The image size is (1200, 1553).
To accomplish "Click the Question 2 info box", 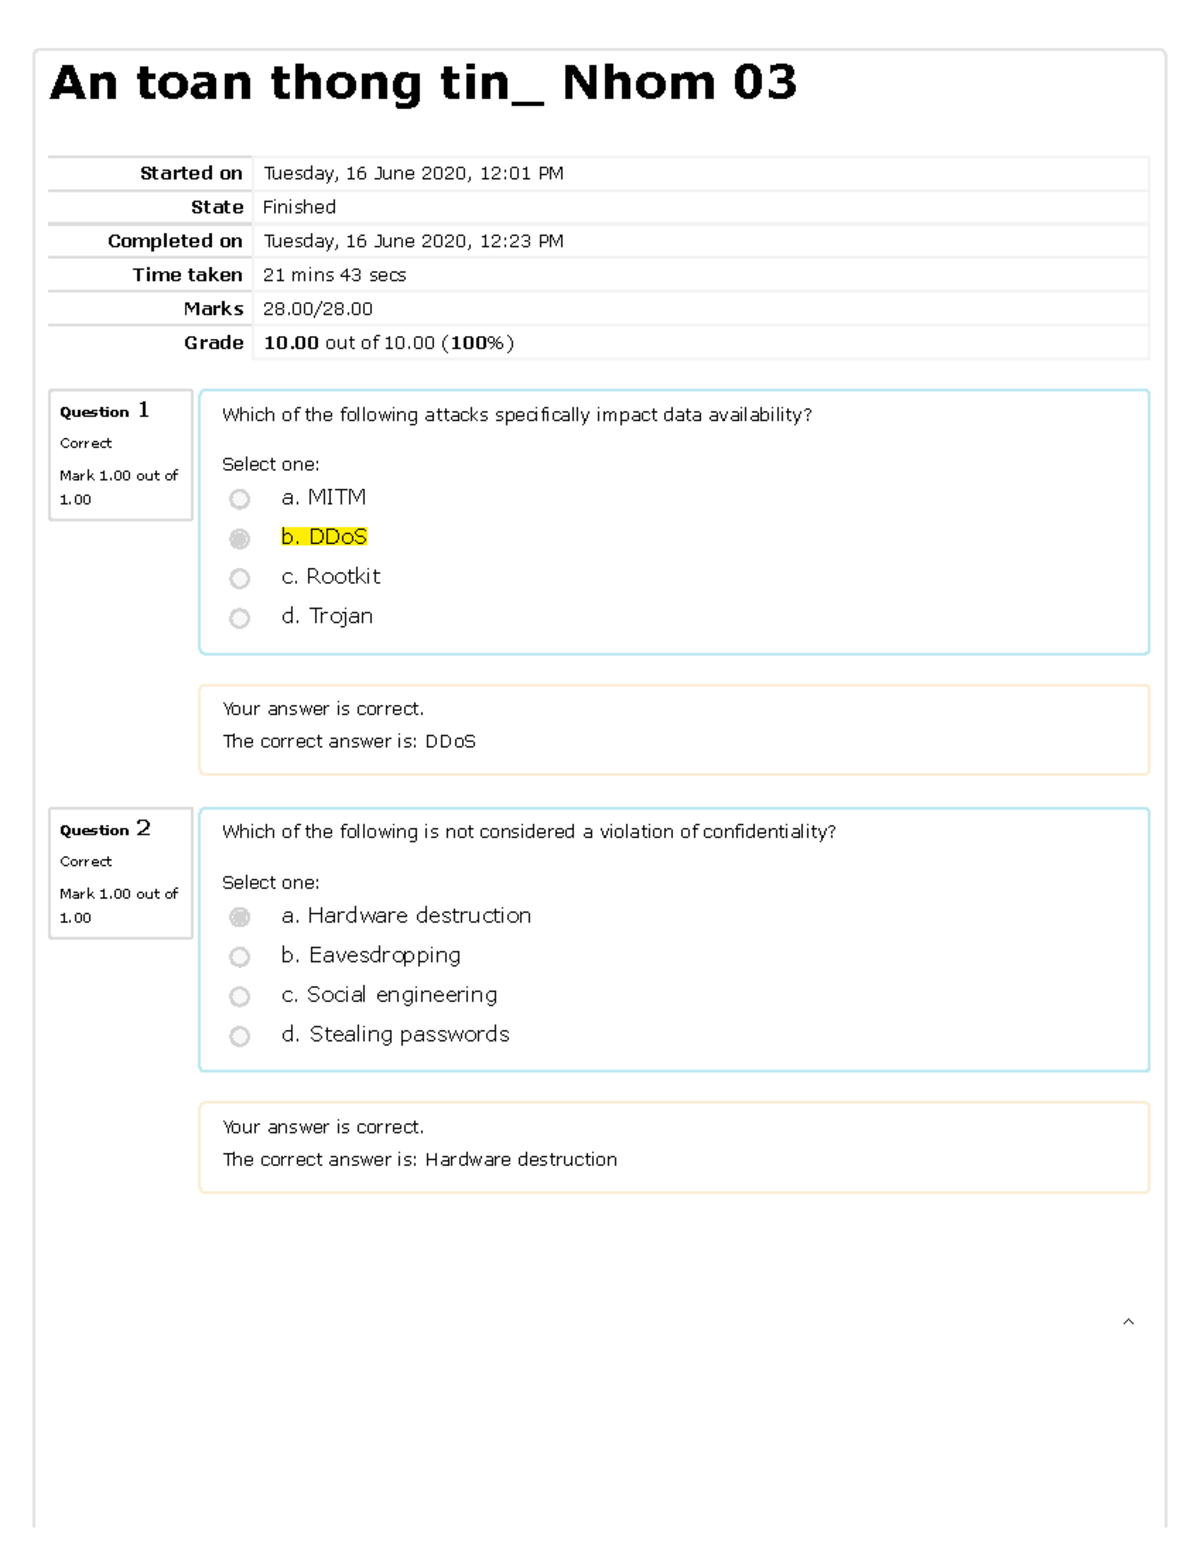I will (120, 873).
